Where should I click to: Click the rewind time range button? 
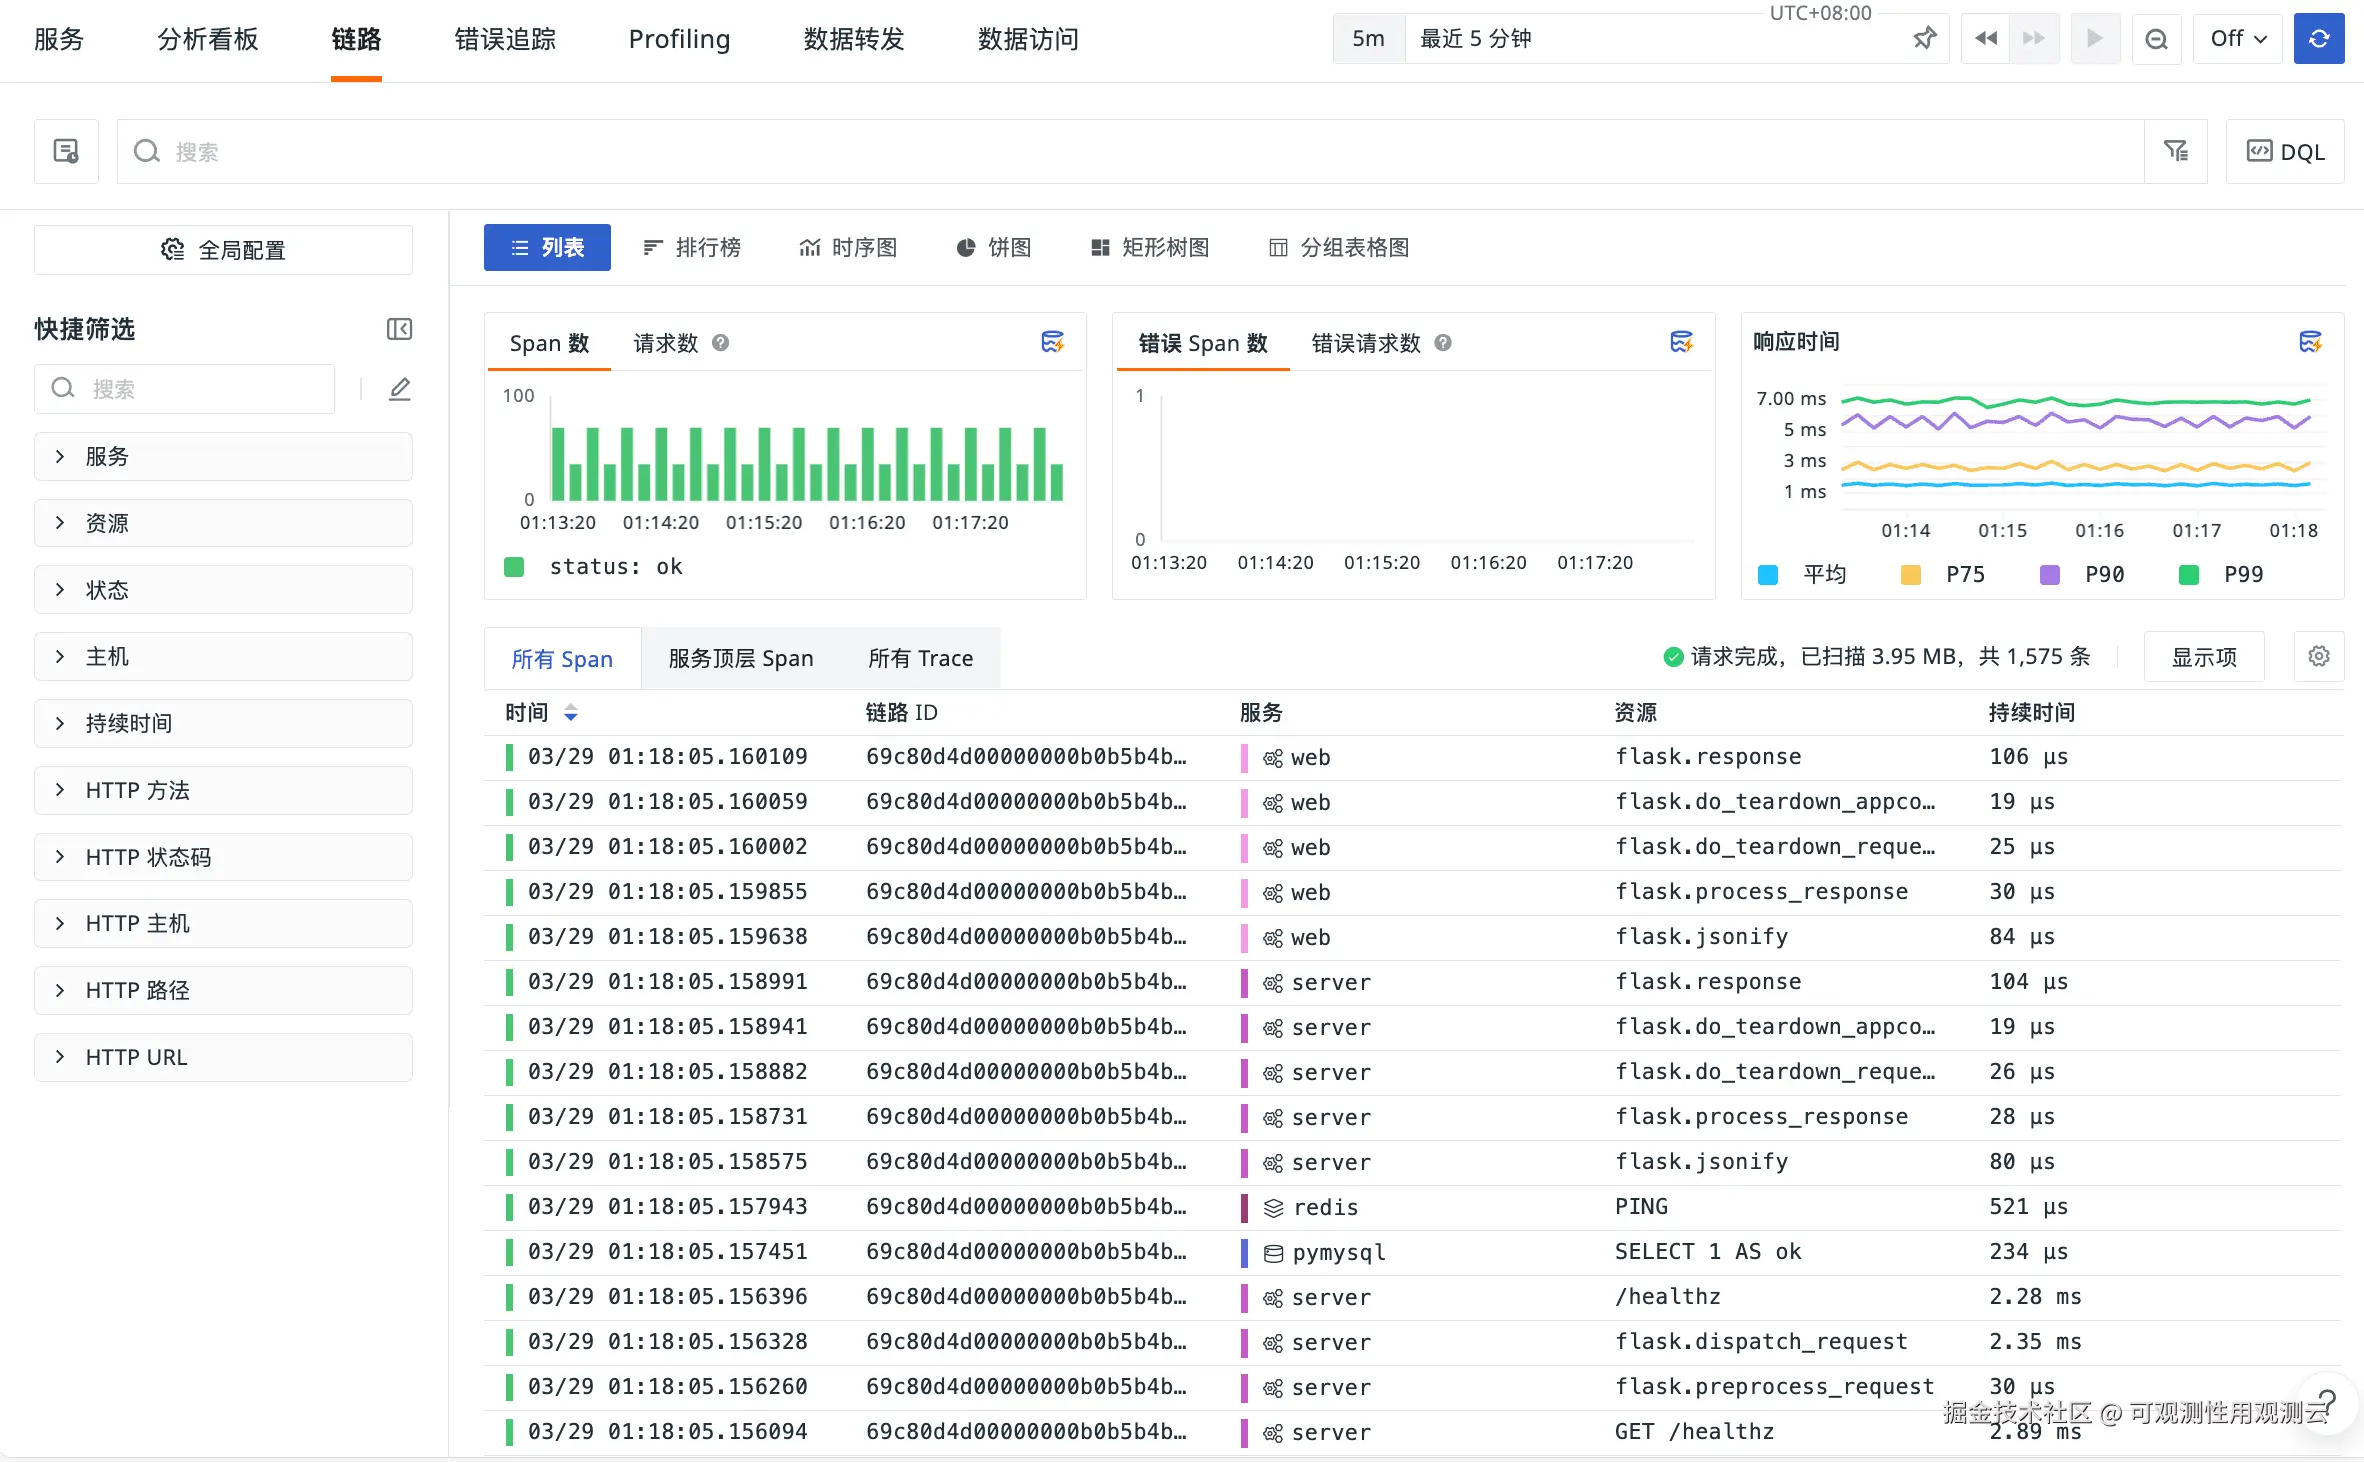[1986, 39]
